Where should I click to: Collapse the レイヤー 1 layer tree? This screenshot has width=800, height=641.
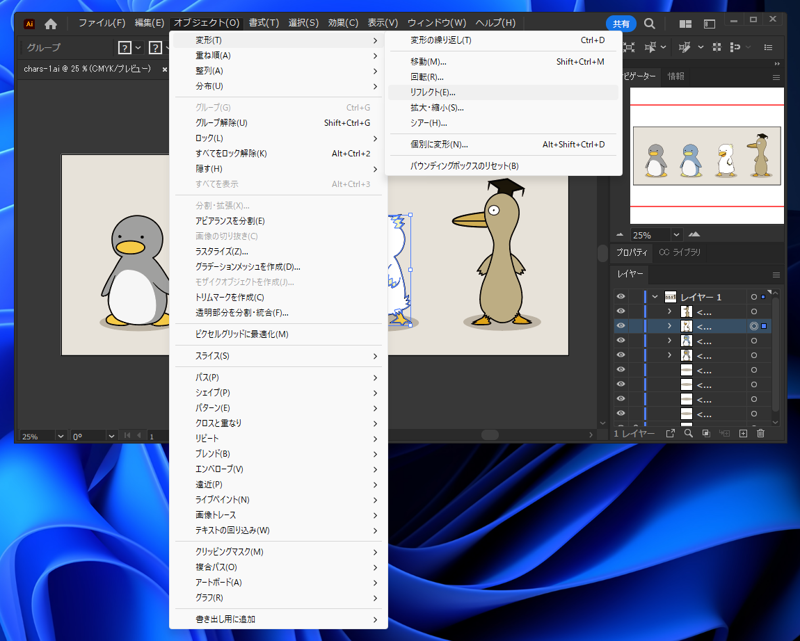point(655,297)
